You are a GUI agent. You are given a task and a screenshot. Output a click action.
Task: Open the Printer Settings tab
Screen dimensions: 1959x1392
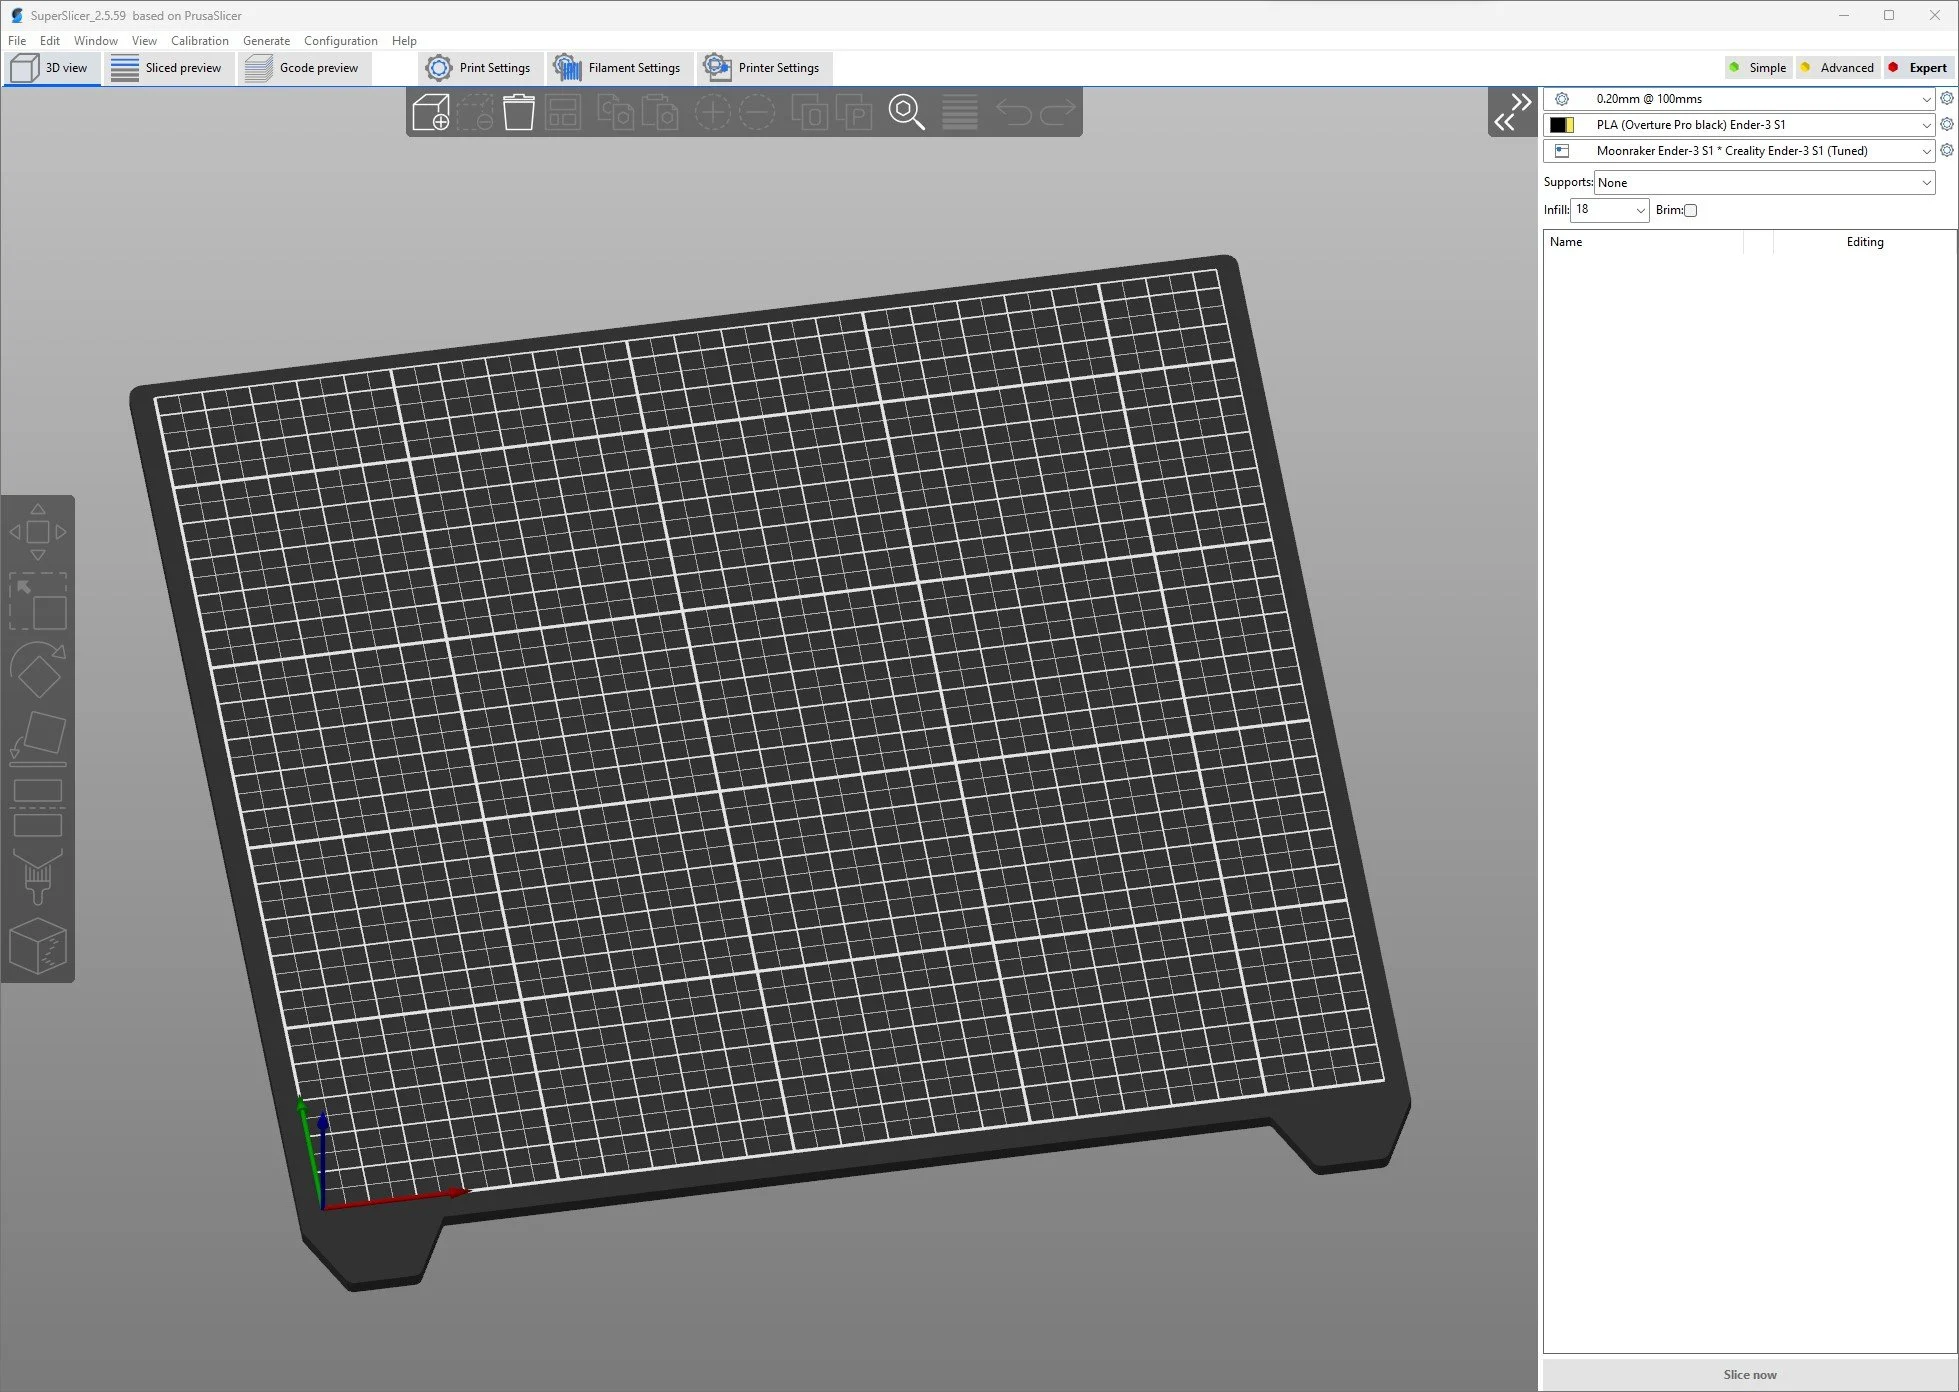click(x=764, y=68)
